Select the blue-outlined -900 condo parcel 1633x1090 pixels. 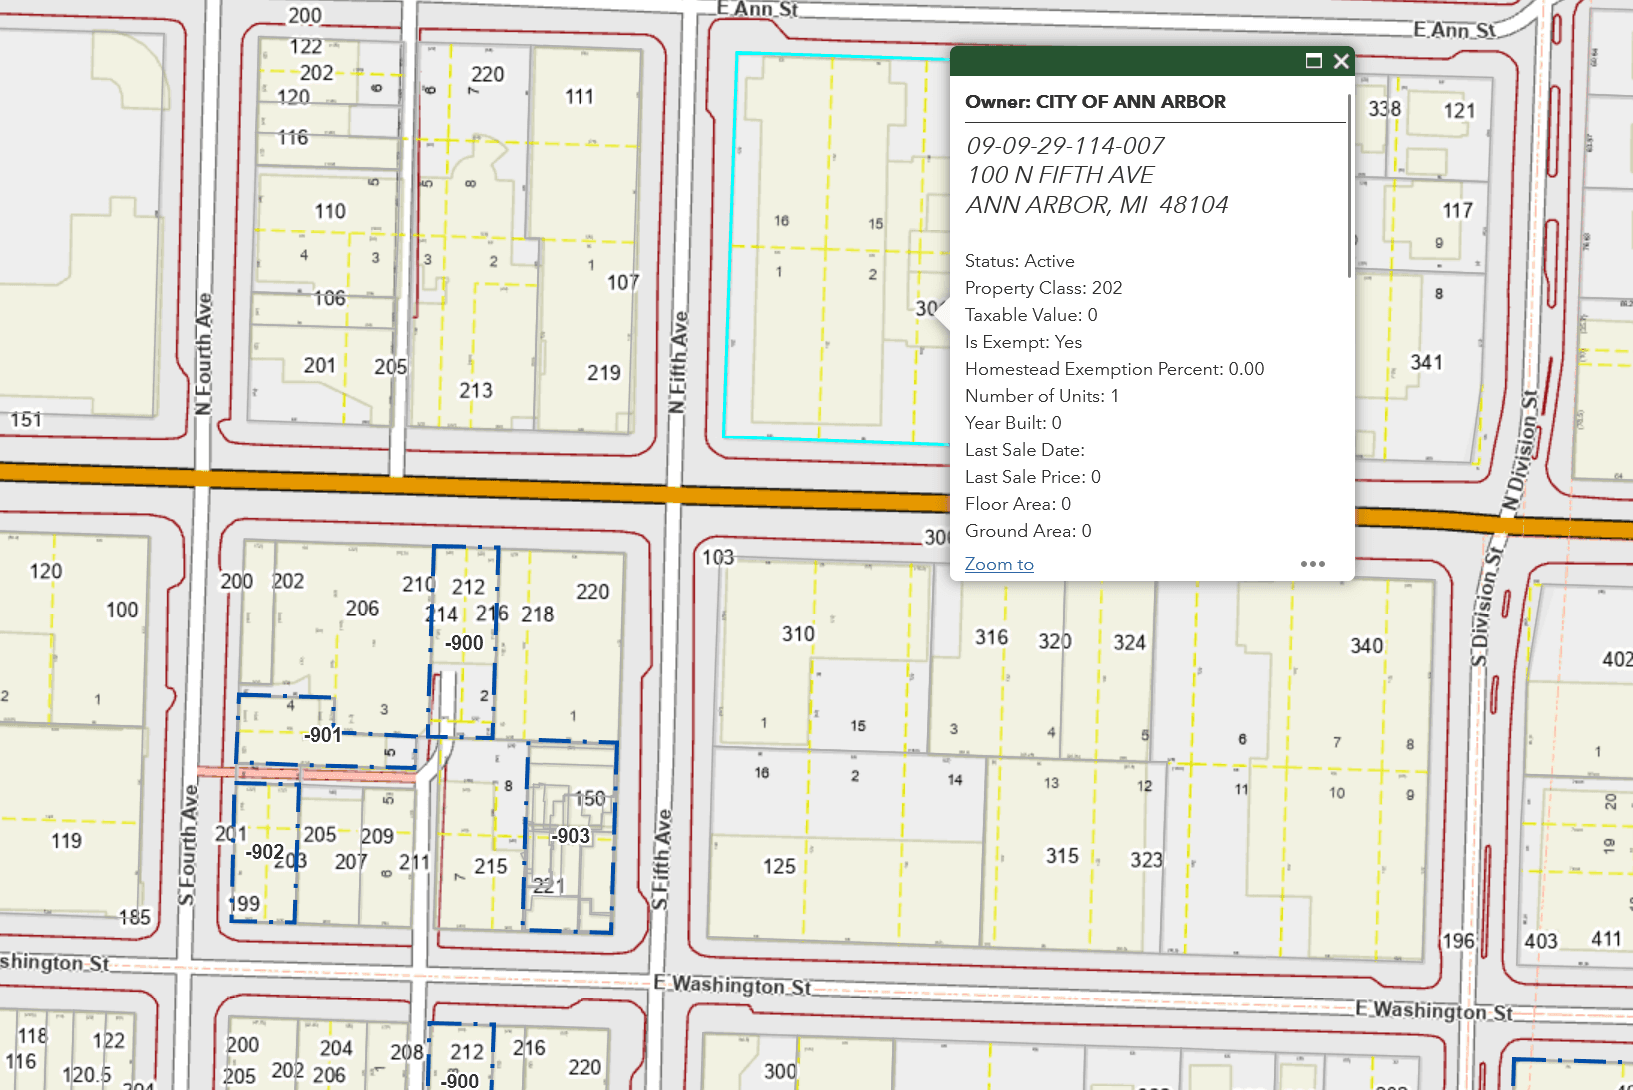[463, 643]
